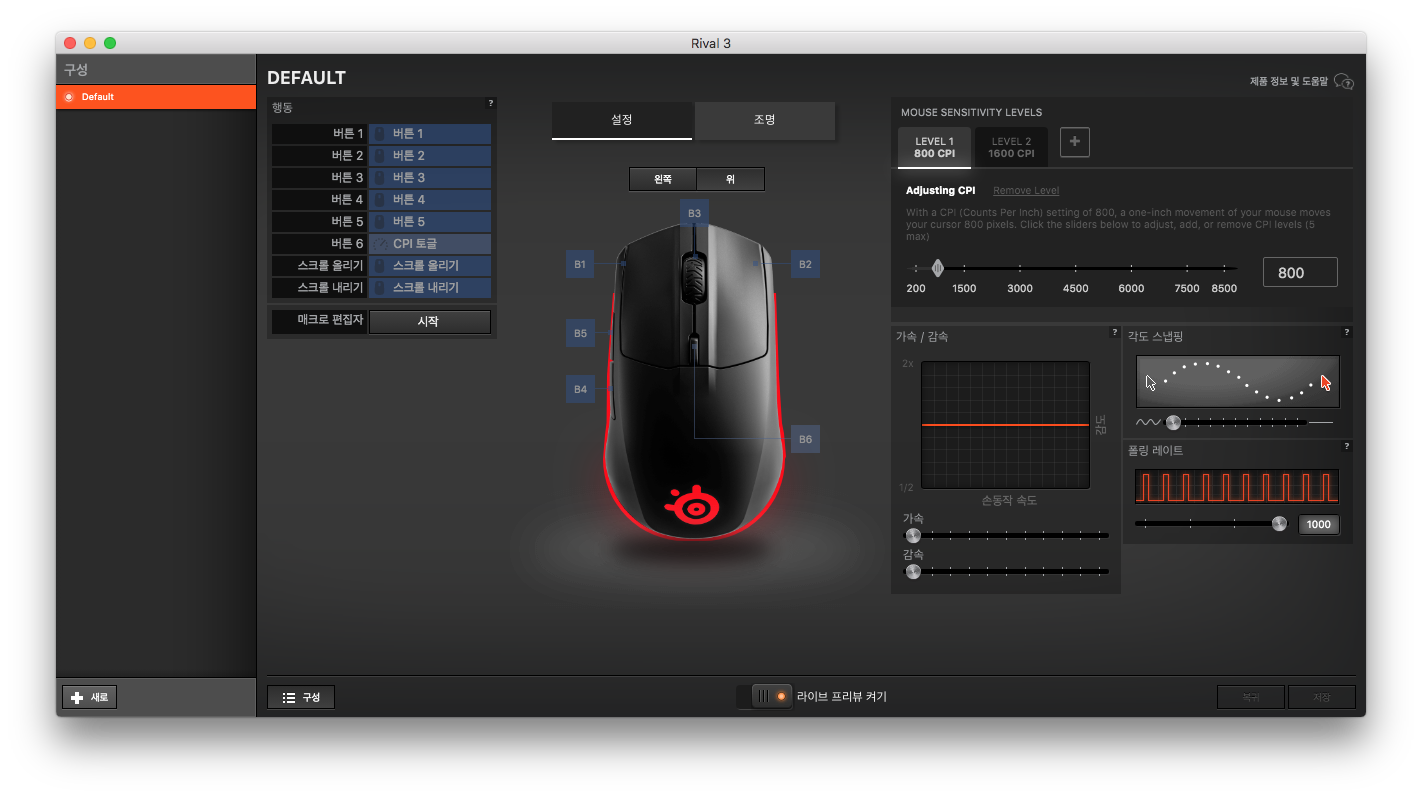1422x797 pixels.
Task: Open 버튼 6 CPI 토글 assignment
Action: (430, 243)
